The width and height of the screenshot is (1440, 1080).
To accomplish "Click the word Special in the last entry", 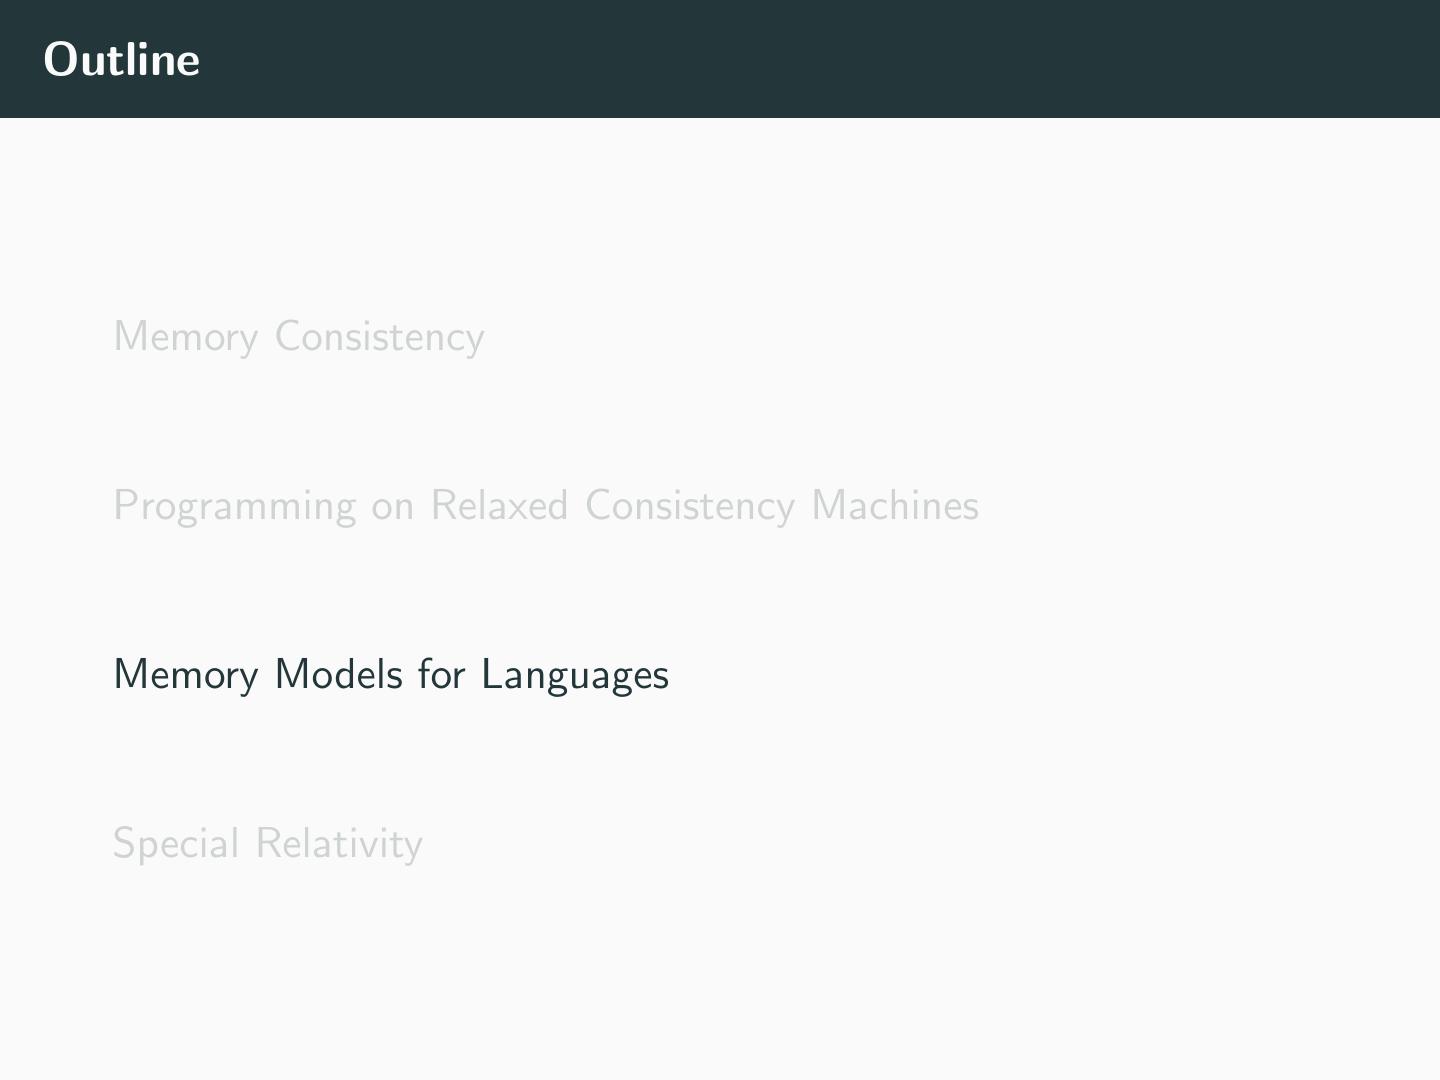I will click(x=176, y=844).
